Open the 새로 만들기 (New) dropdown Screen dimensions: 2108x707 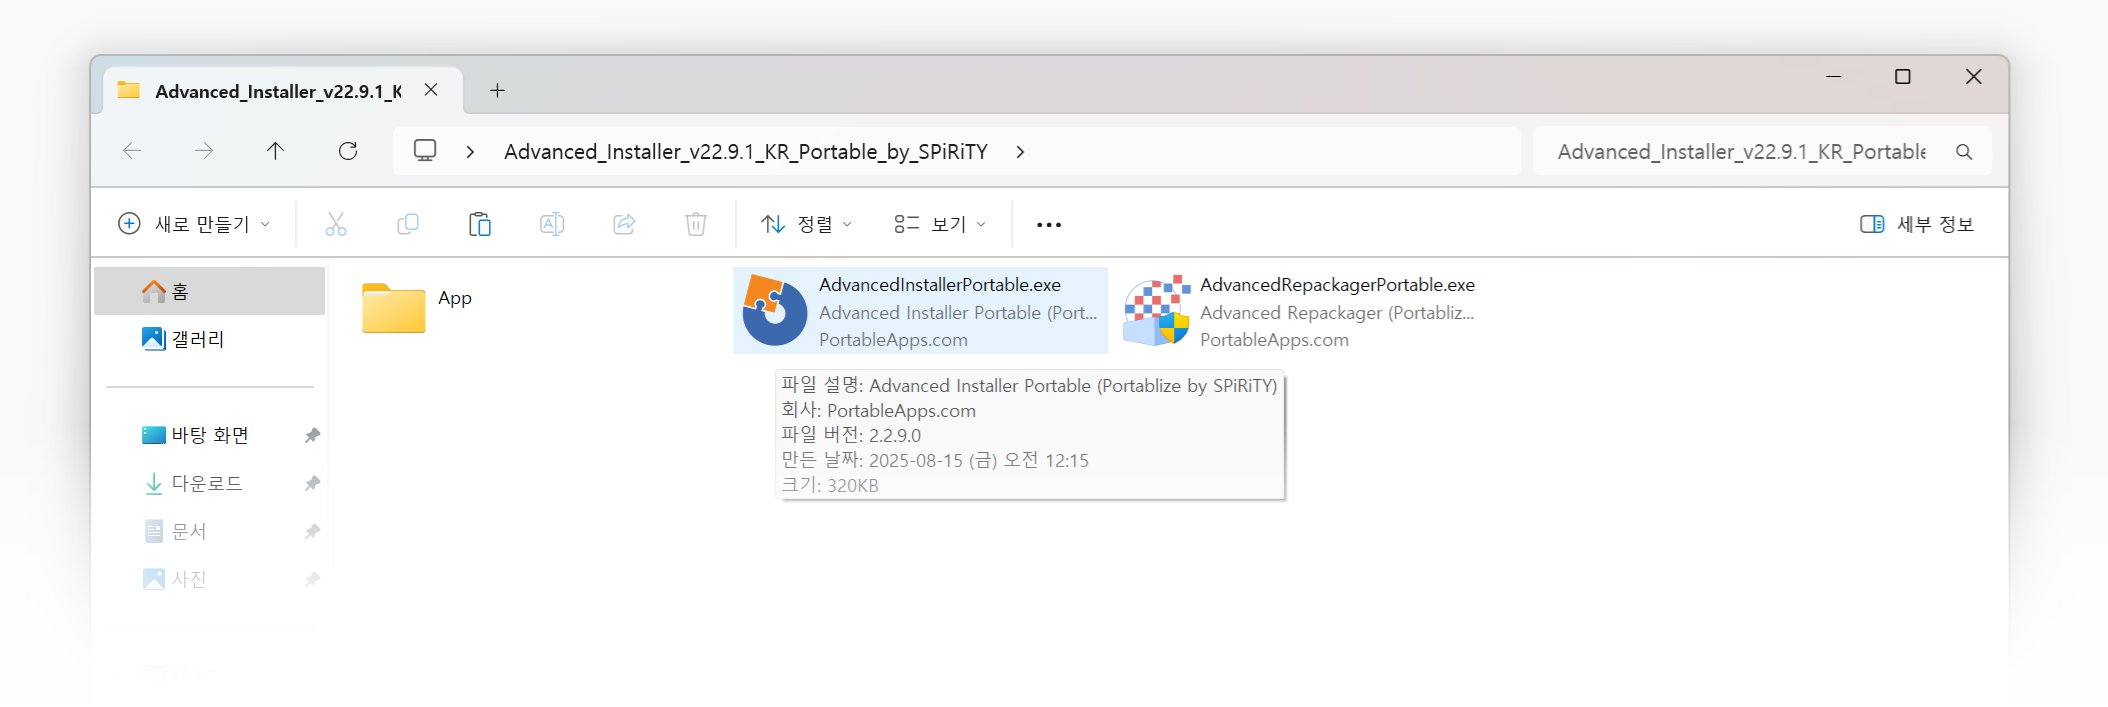pyautogui.click(x=194, y=224)
